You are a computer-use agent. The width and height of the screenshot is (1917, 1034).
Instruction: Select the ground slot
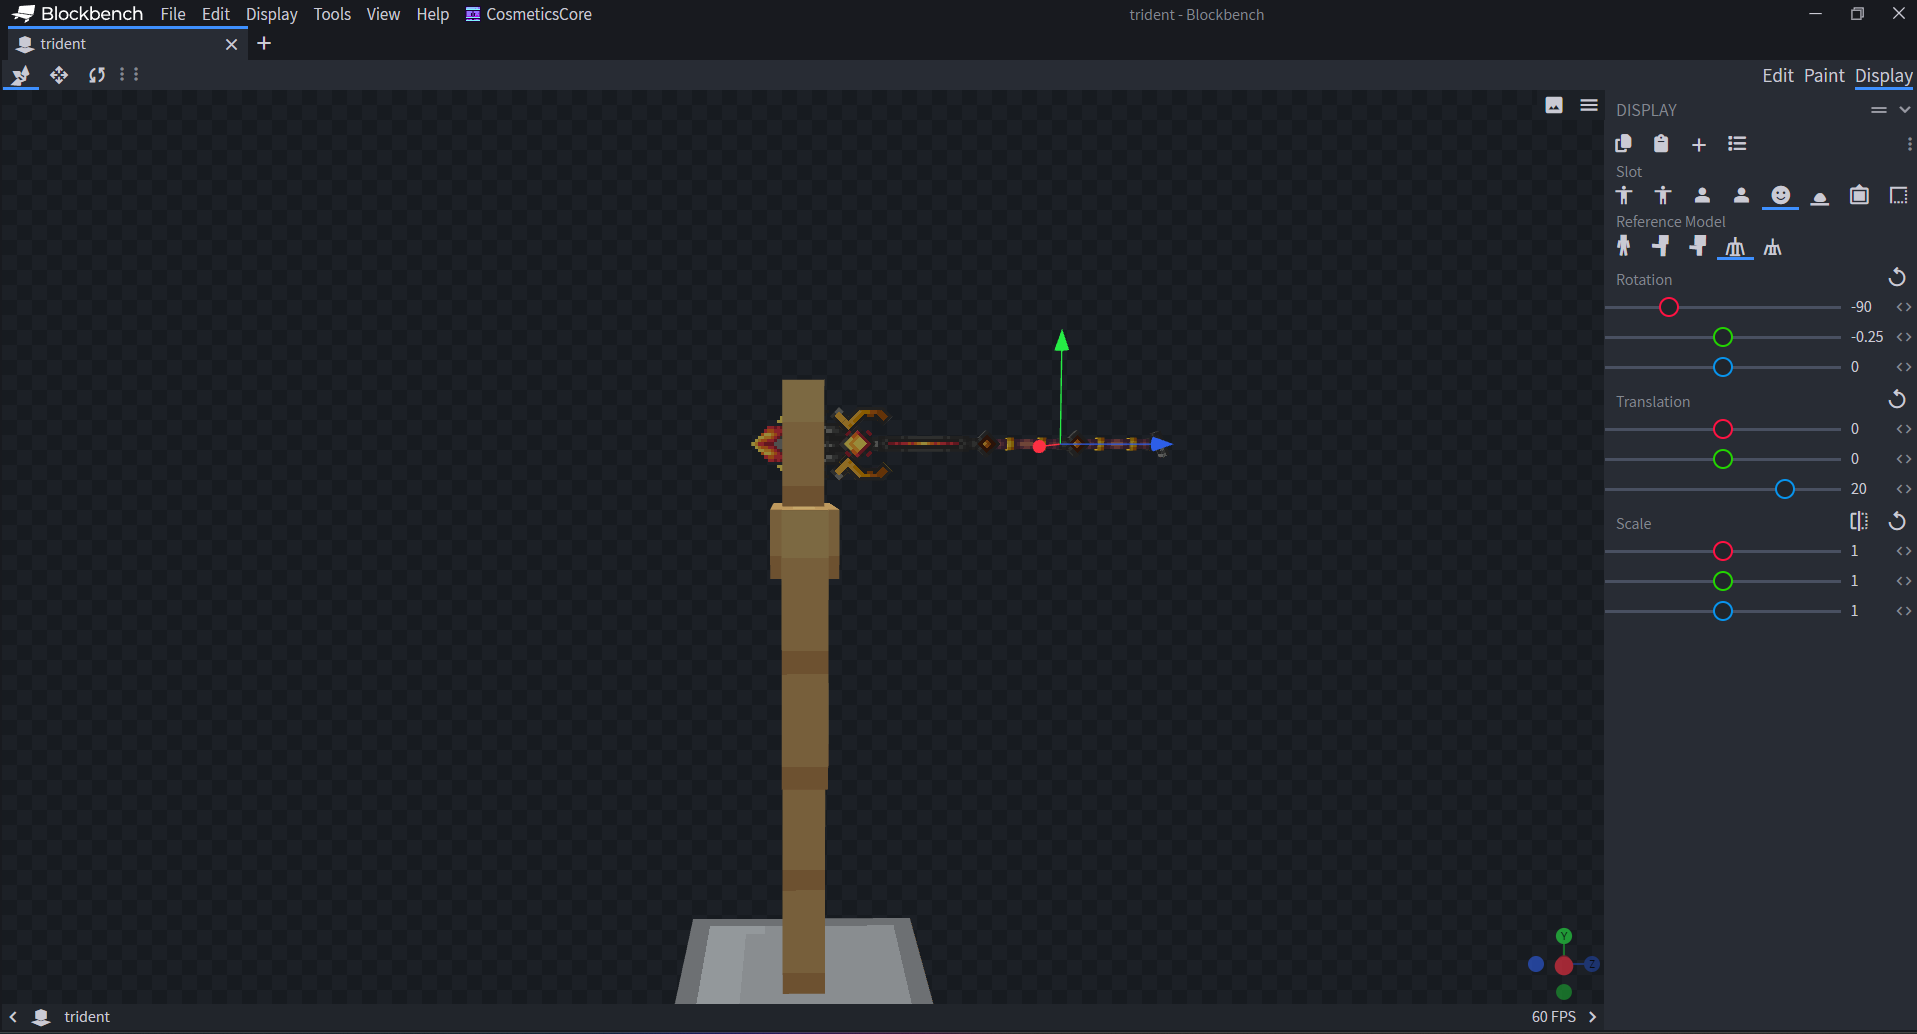point(1820,197)
